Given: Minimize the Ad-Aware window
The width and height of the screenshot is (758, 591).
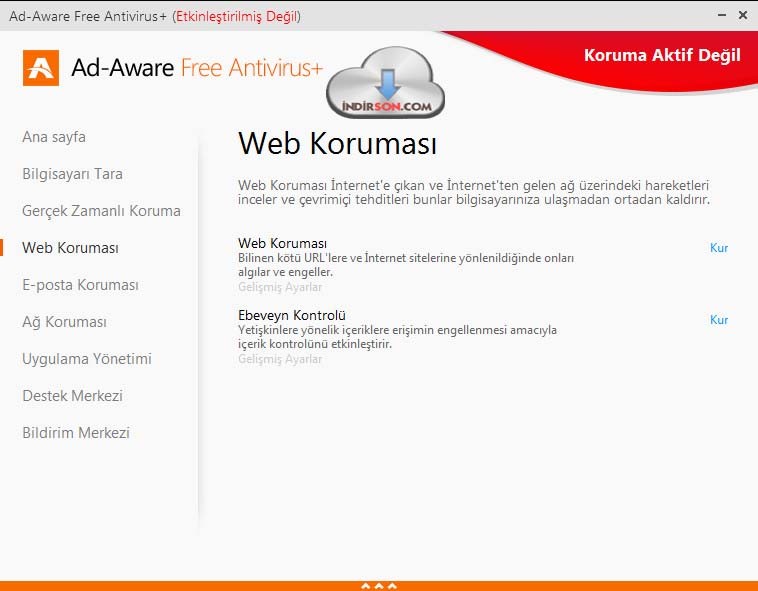Looking at the screenshot, I should pyautogui.click(x=722, y=15).
